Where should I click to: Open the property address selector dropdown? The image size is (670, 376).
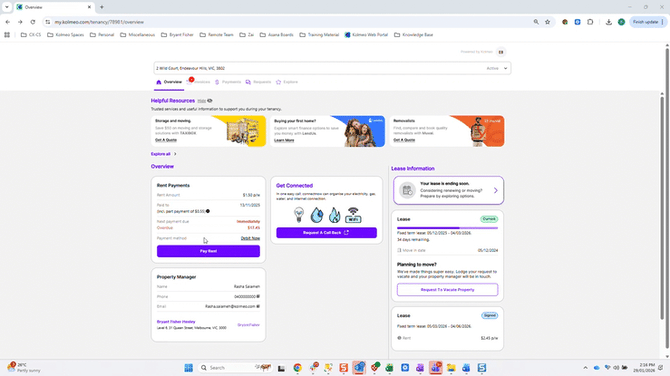(332, 68)
